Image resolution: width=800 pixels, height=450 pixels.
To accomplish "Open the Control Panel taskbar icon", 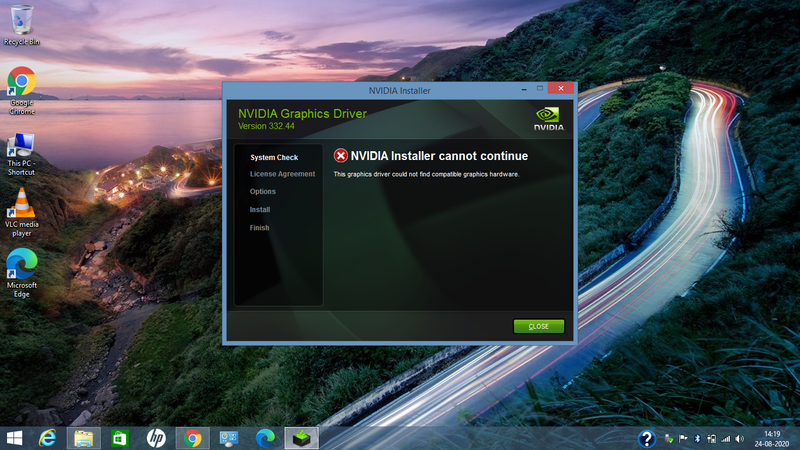I will coord(229,438).
